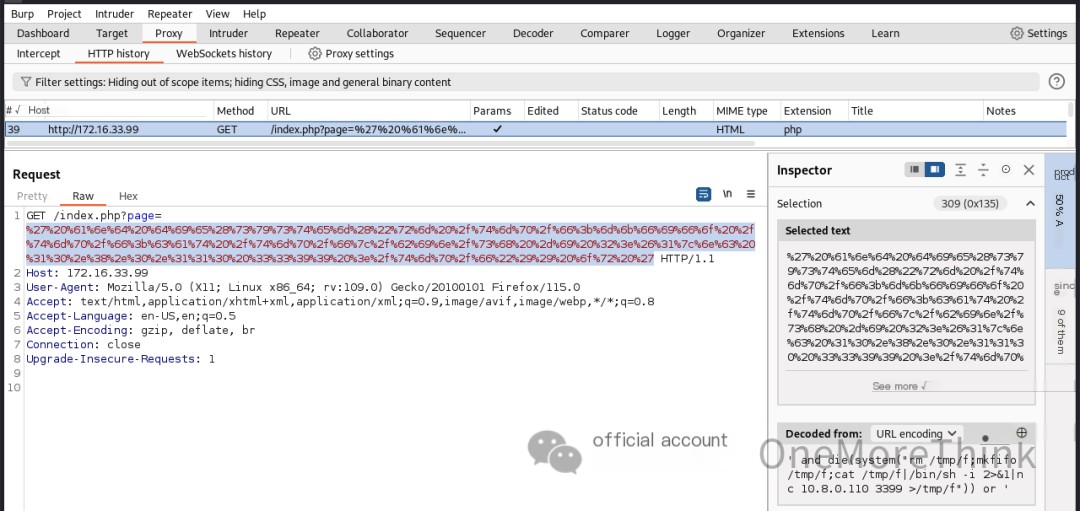Viewport: 1080px width, 511px height.
Task: Sort by Edited column header
Action: pos(550,110)
